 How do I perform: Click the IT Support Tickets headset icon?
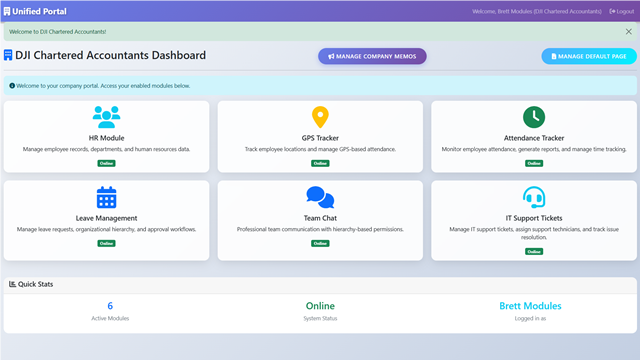[534, 198]
